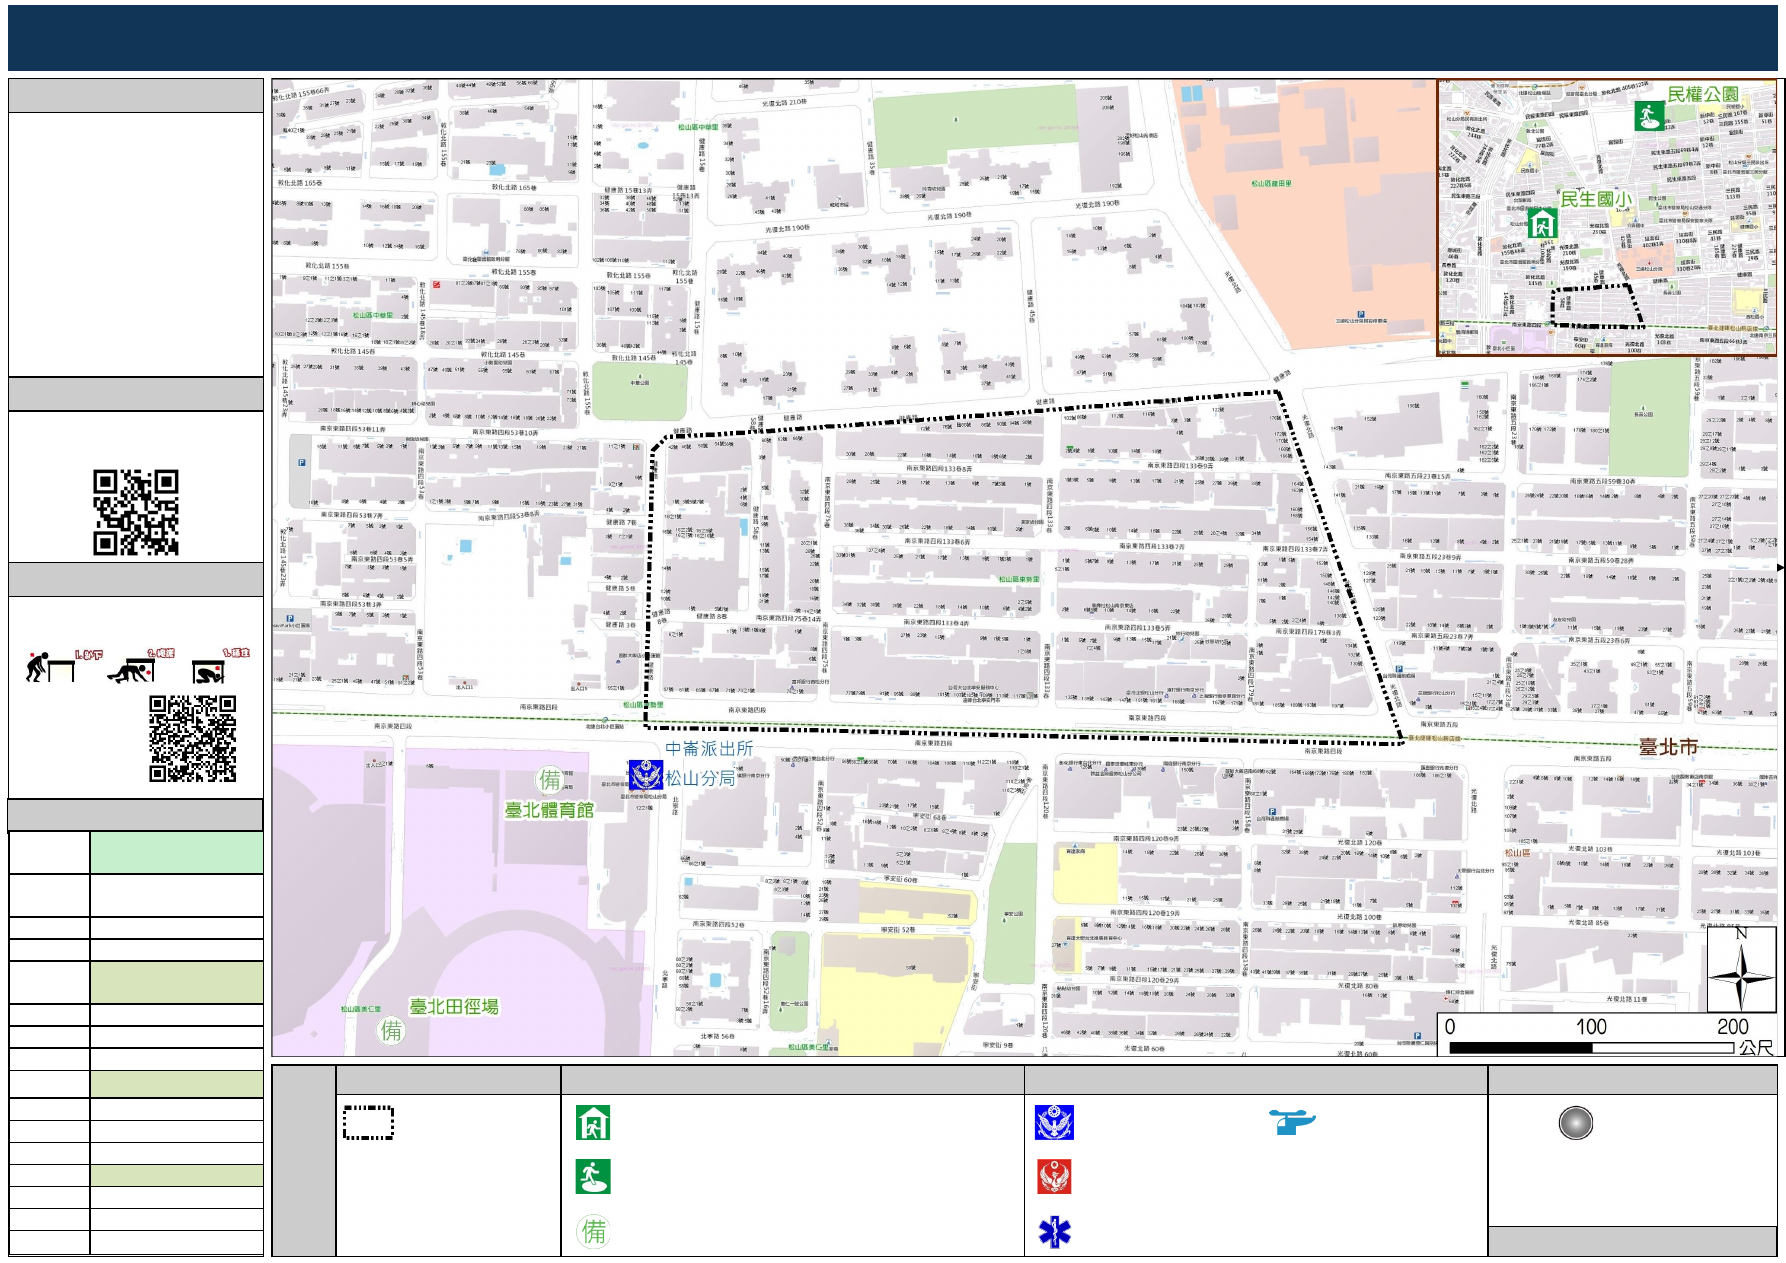Click the 備 marker next to 臺北體育館
Screen dimensions: 1786x1263
click(550, 779)
